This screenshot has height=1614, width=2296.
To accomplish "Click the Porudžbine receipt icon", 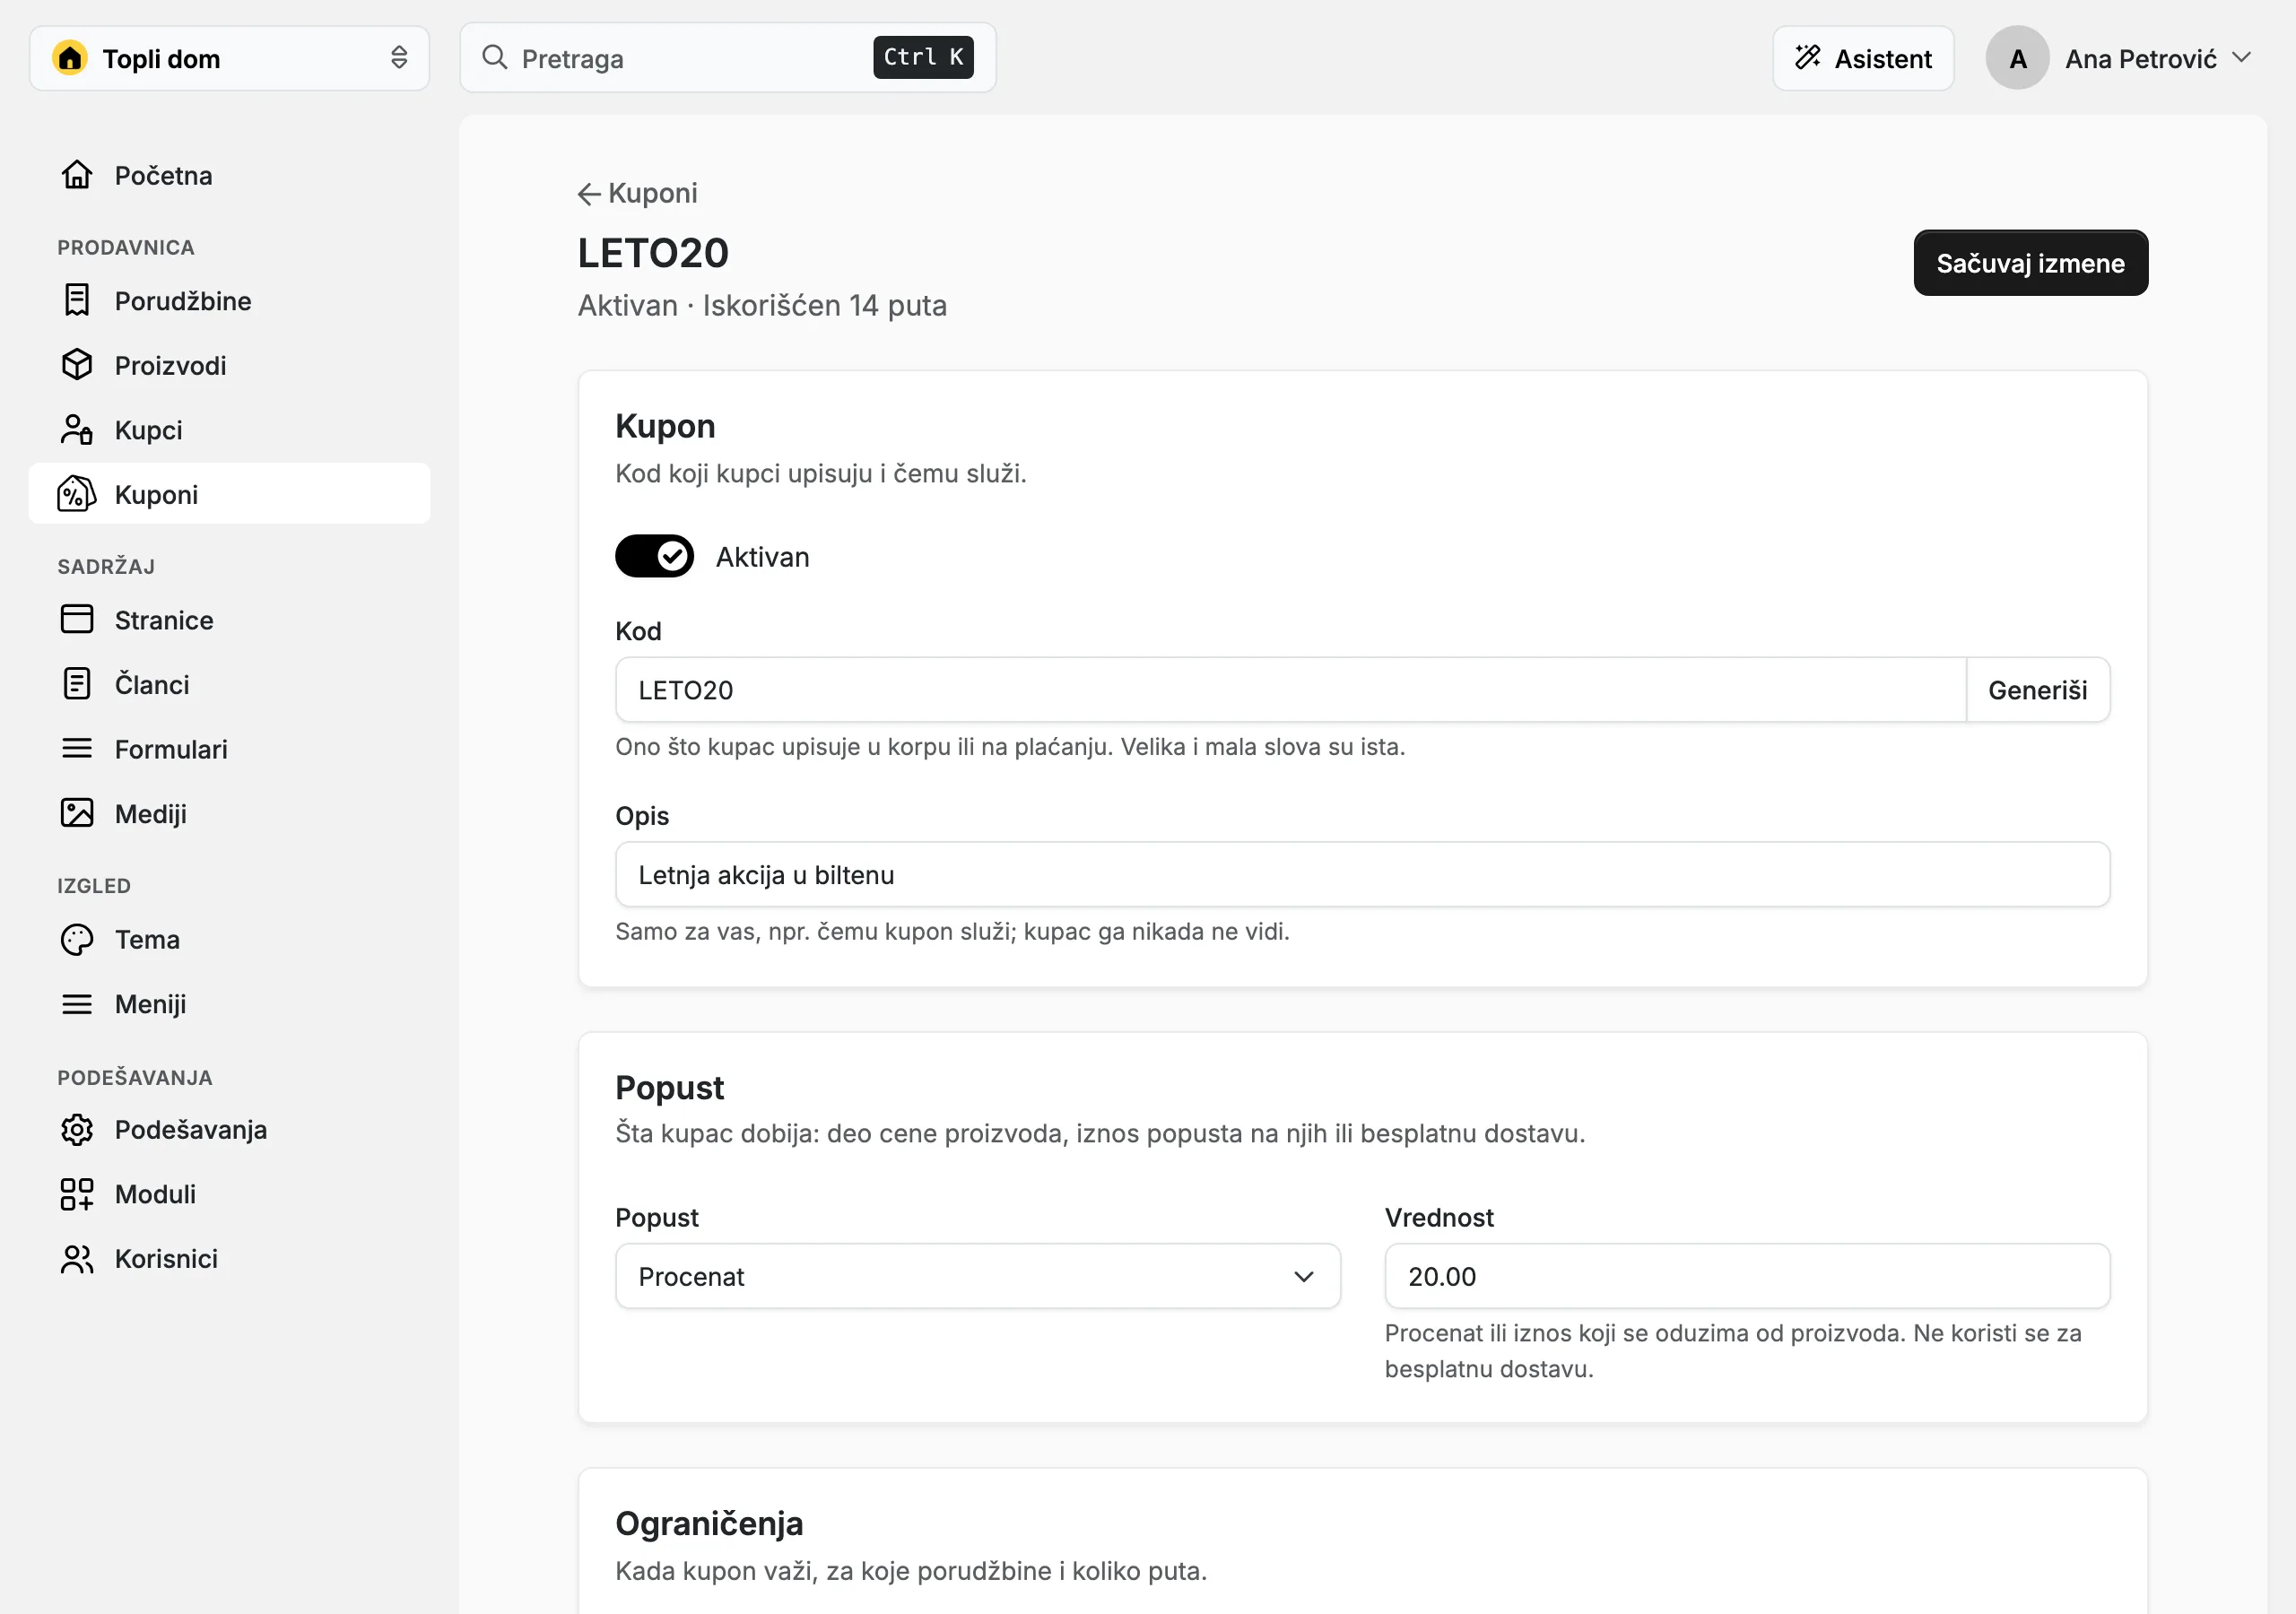I will pos(77,300).
